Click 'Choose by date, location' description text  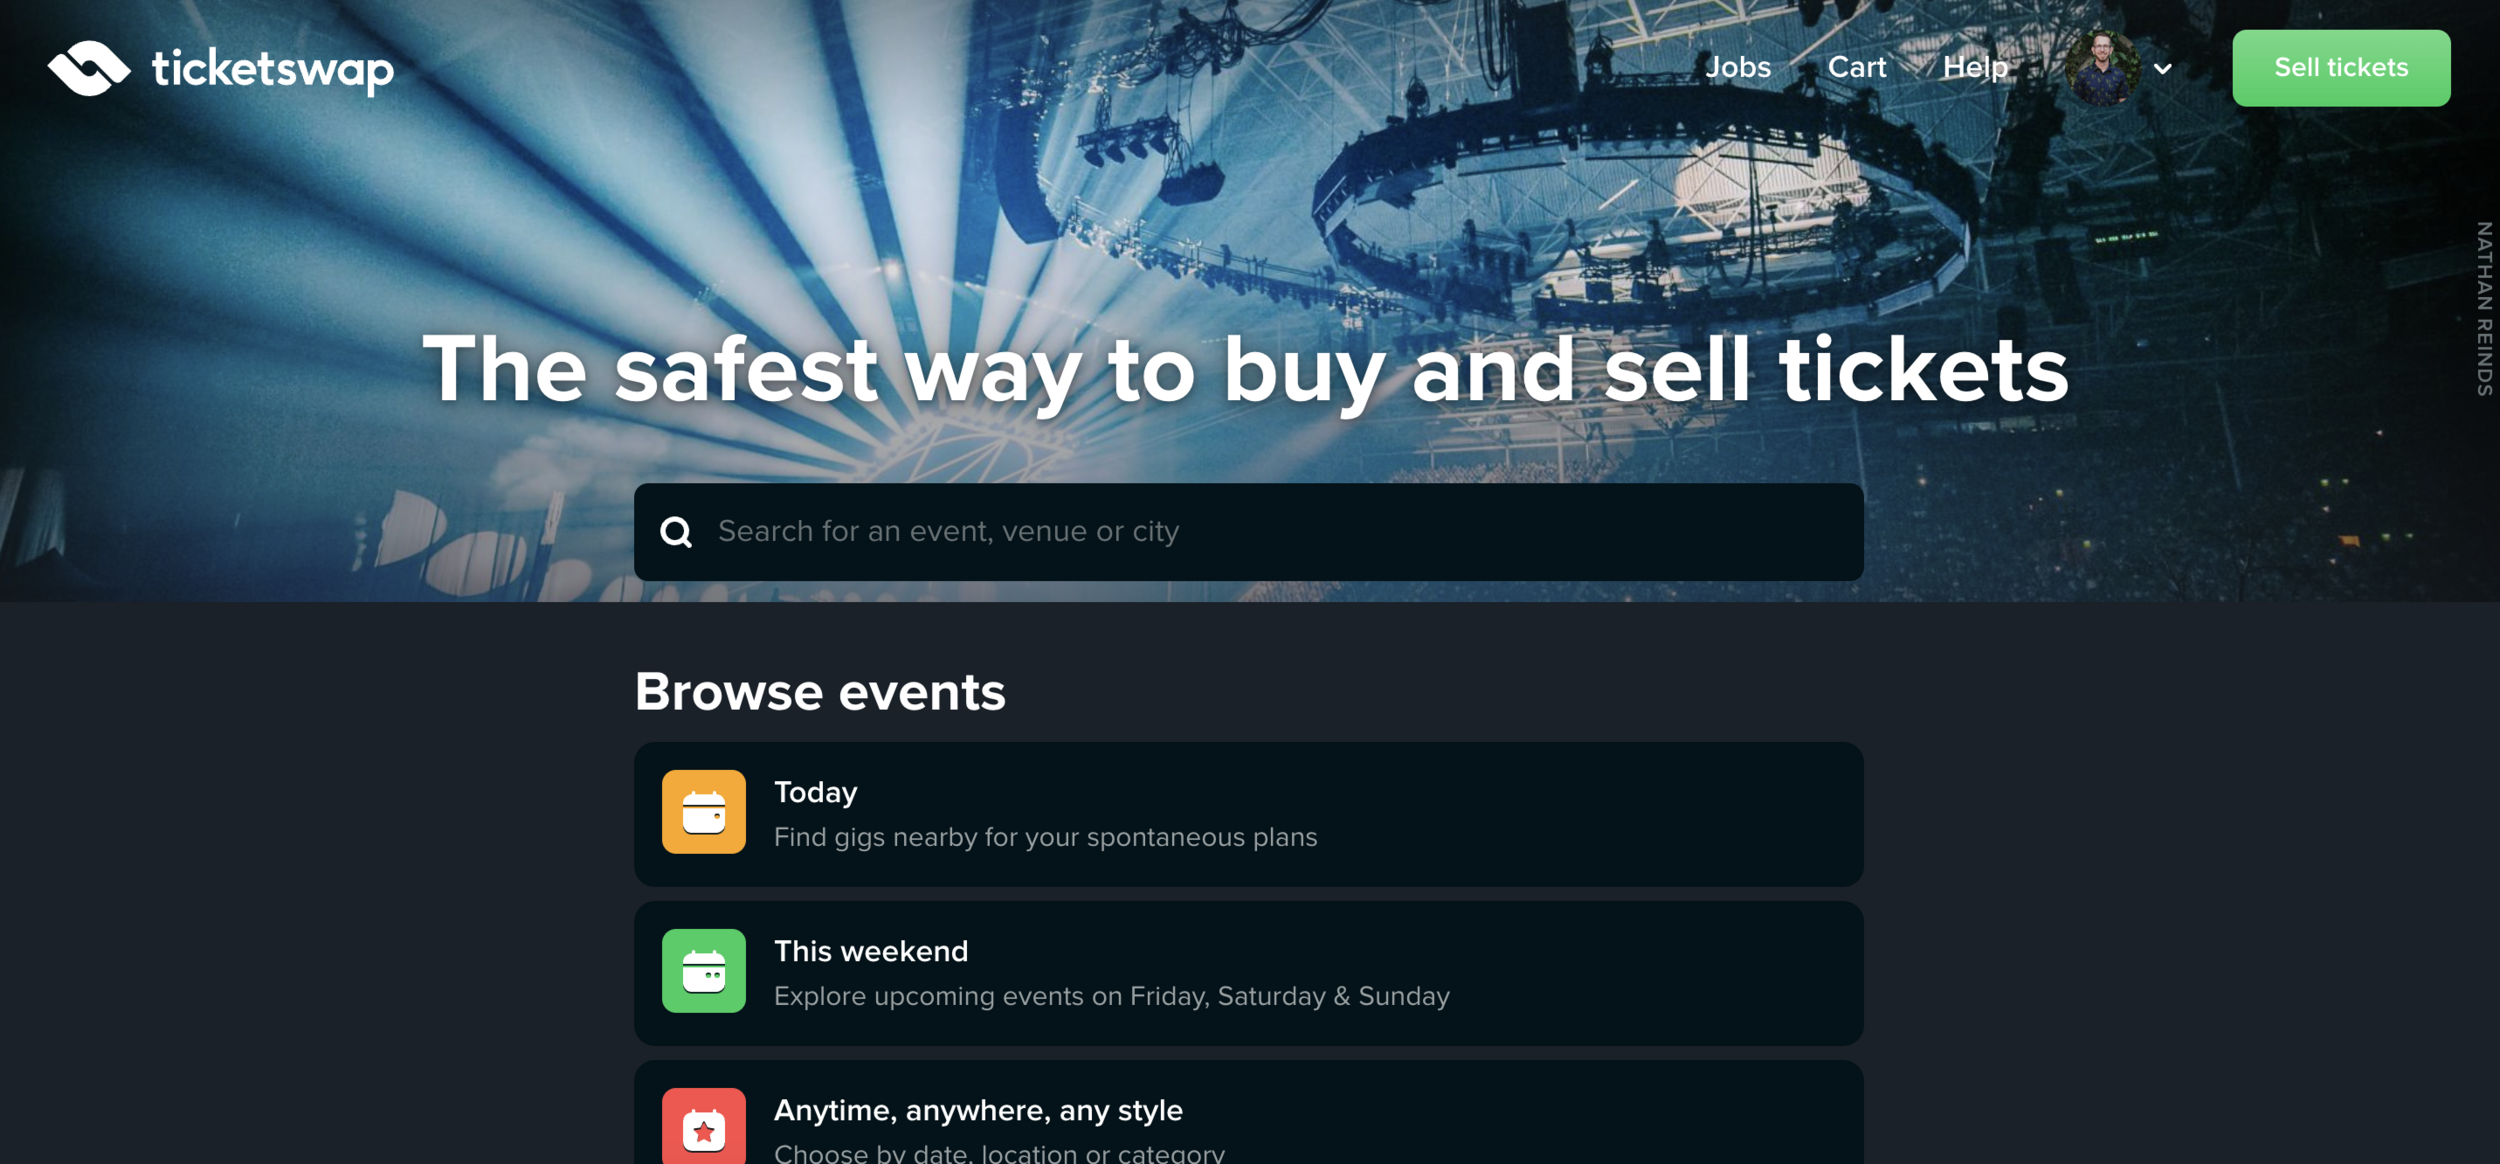(999, 1152)
